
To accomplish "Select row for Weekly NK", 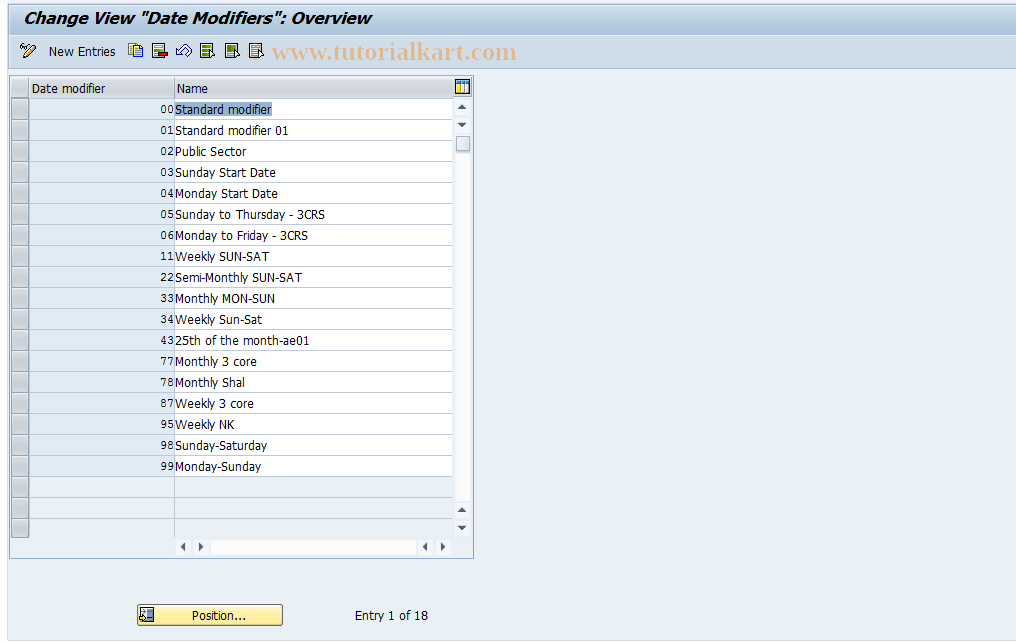I will tap(20, 424).
